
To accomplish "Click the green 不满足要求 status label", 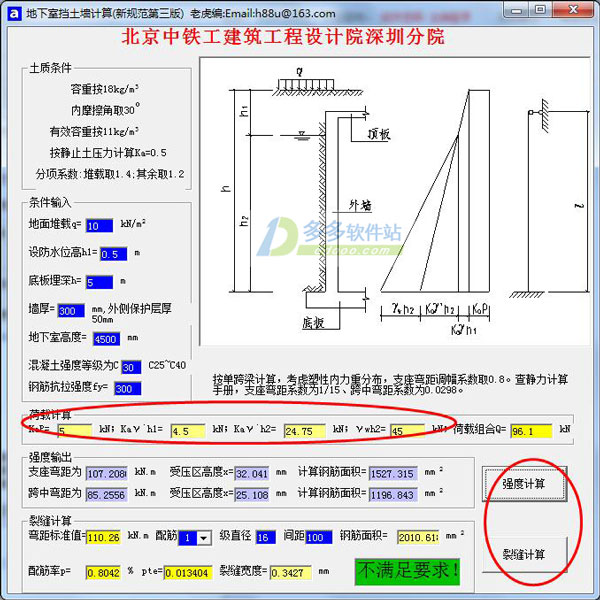I will point(407,571).
